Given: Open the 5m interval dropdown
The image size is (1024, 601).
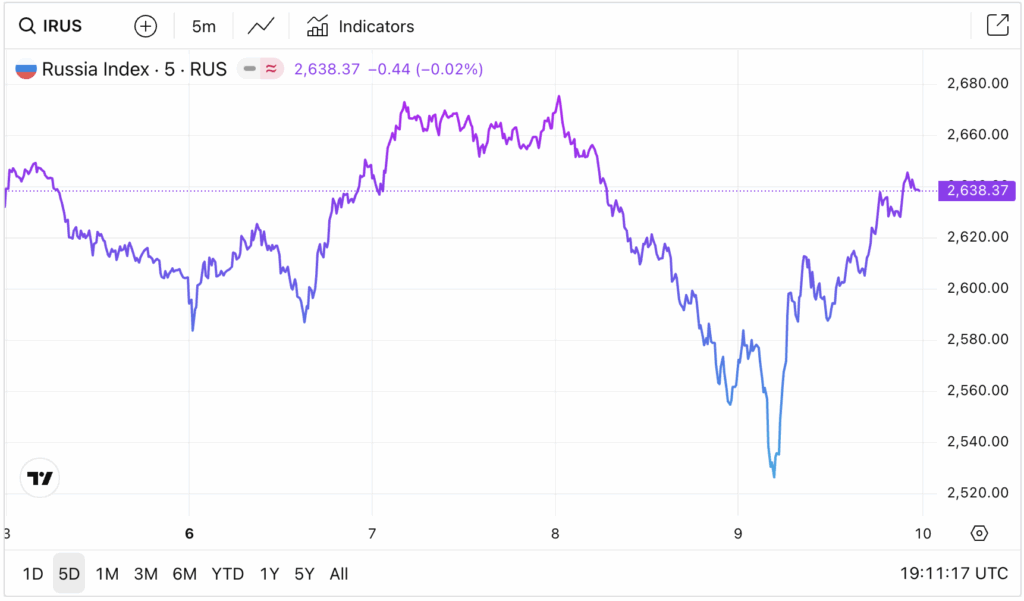Looking at the screenshot, I should coord(204,26).
